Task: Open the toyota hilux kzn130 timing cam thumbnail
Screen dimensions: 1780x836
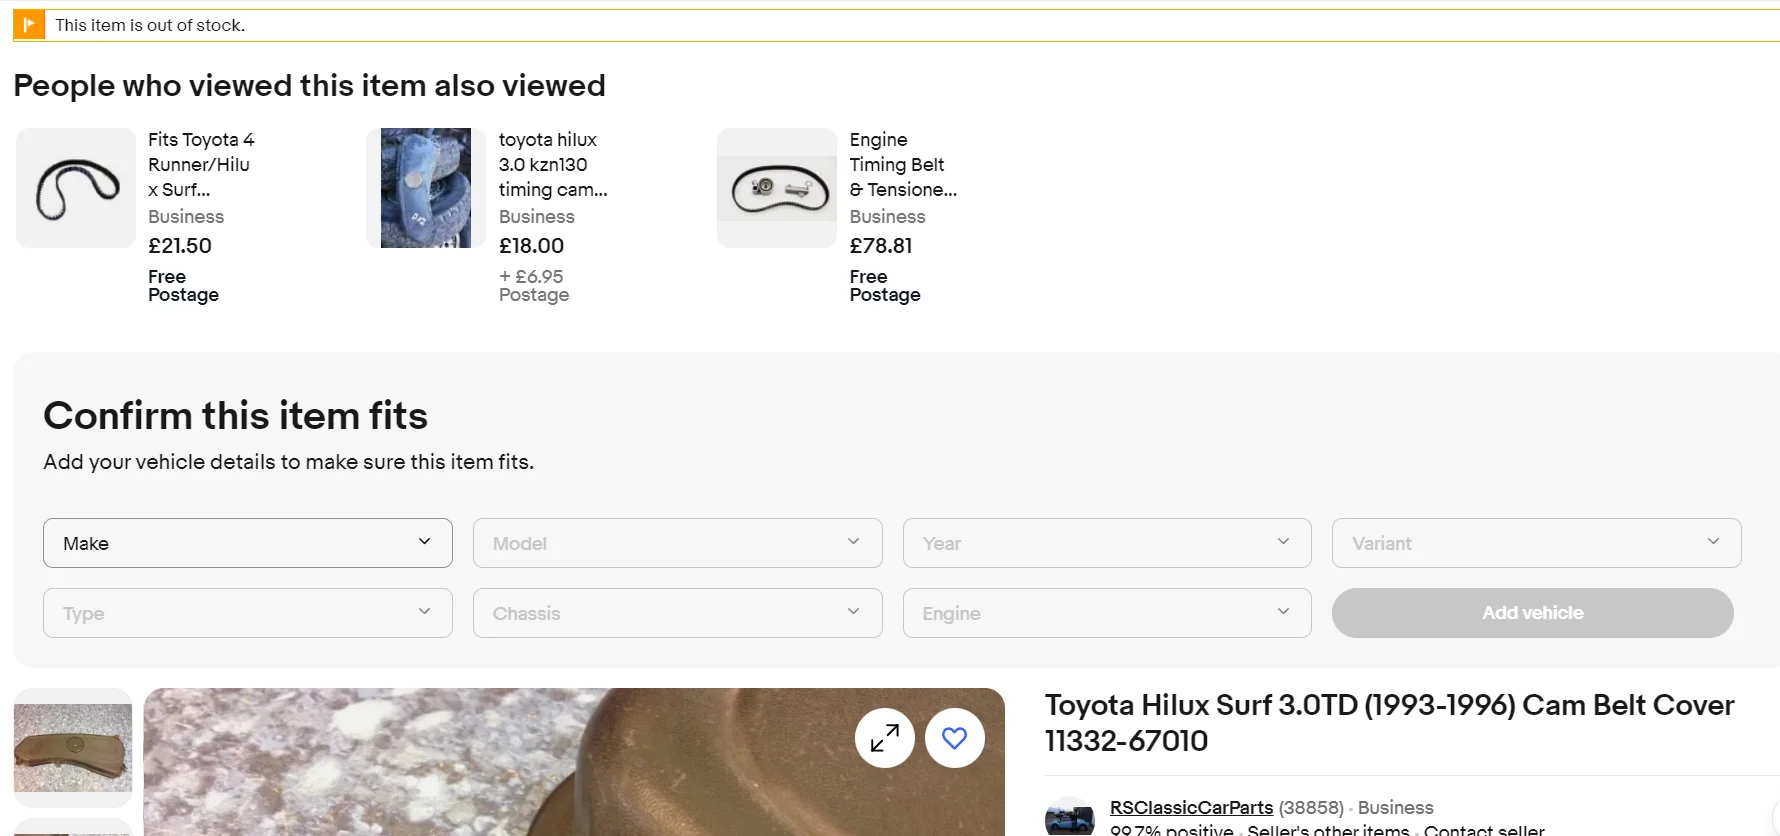Action: (426, 188)
